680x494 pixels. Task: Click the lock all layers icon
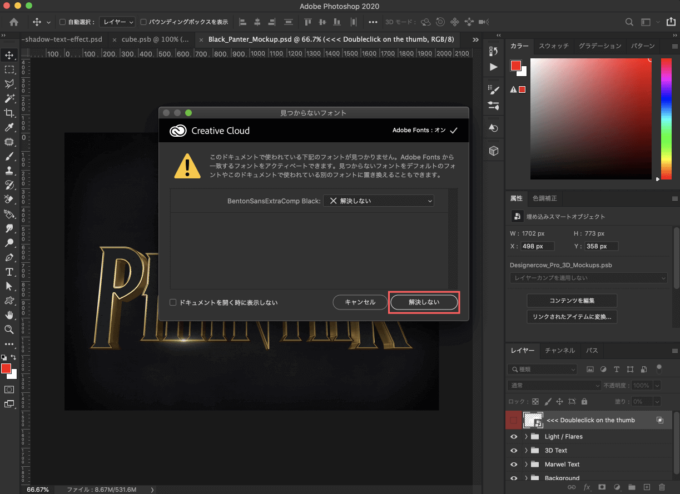tap(584, 401)
